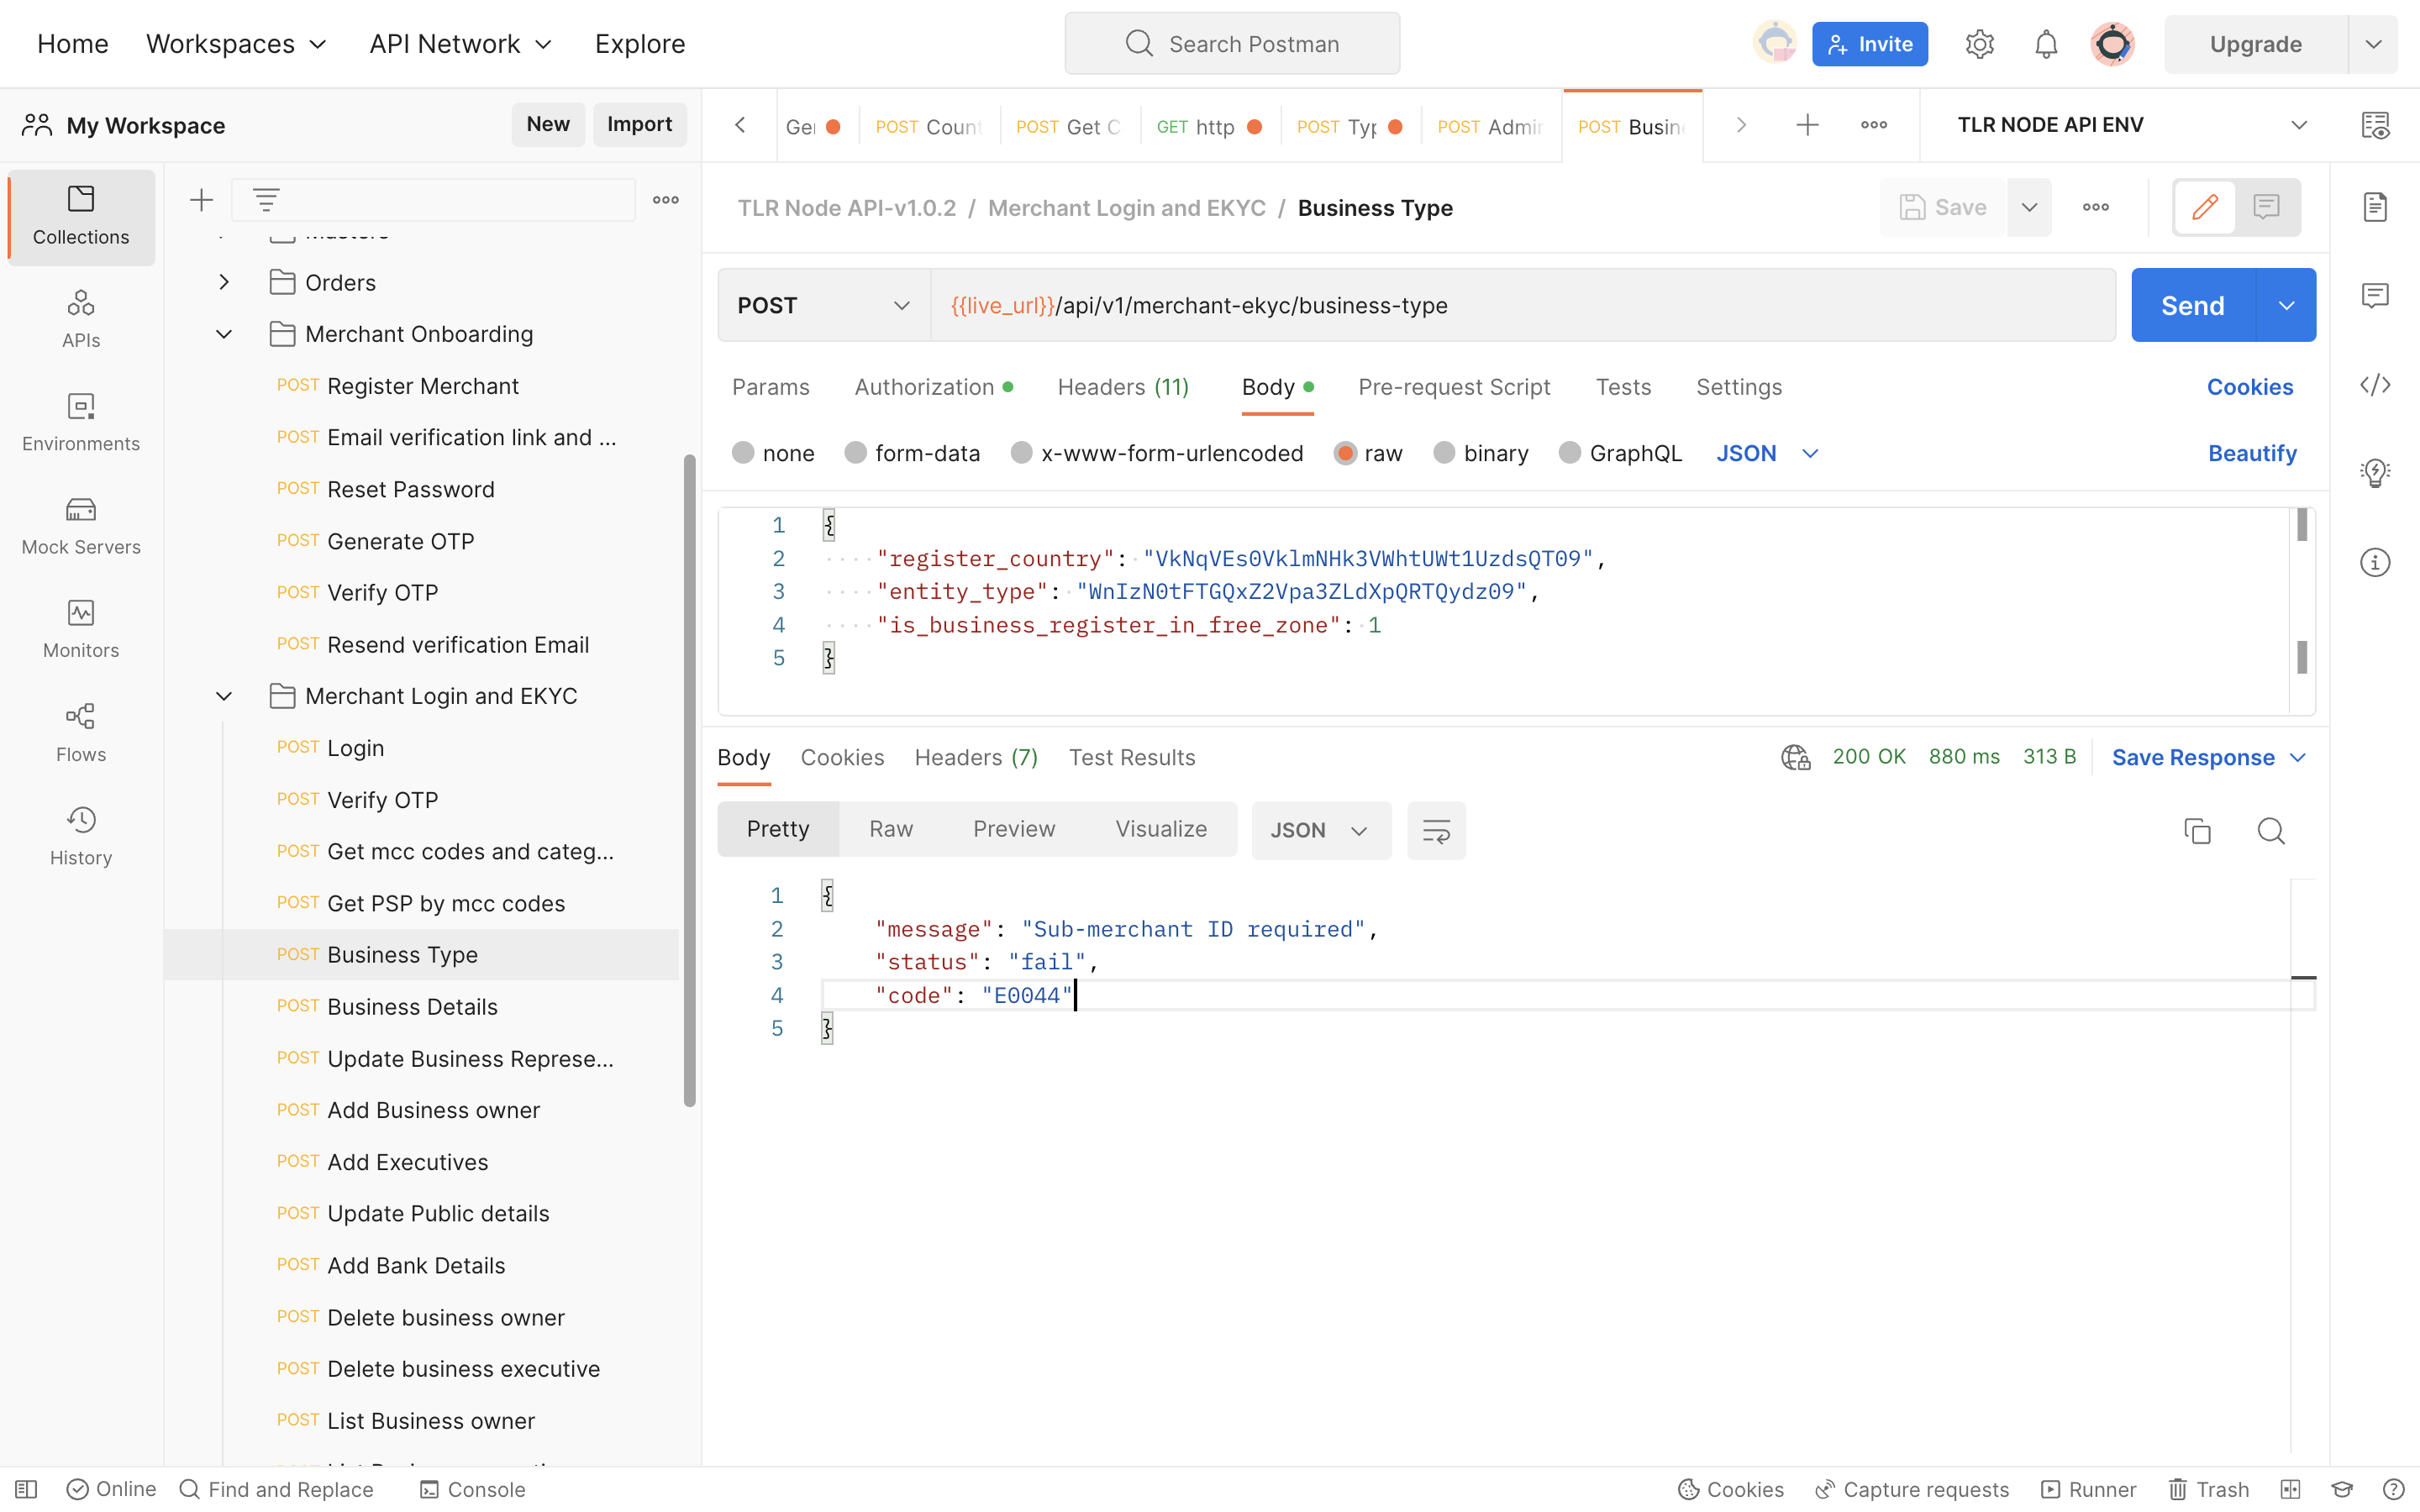
Task: Open the Save Response dropdown
Action: (x=2208, y=757)
